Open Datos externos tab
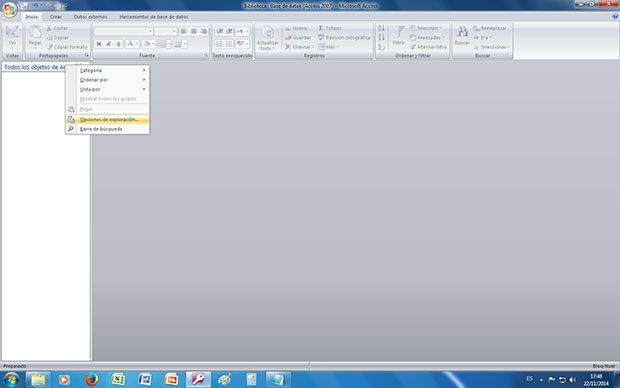Screen dimensions: 620x388 point(91,17)
